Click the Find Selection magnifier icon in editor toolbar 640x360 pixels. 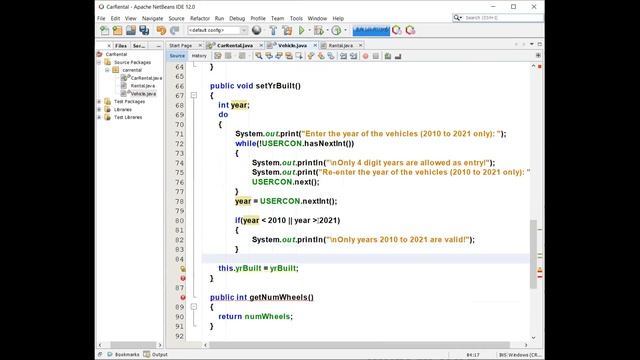(x=259, y=56)
